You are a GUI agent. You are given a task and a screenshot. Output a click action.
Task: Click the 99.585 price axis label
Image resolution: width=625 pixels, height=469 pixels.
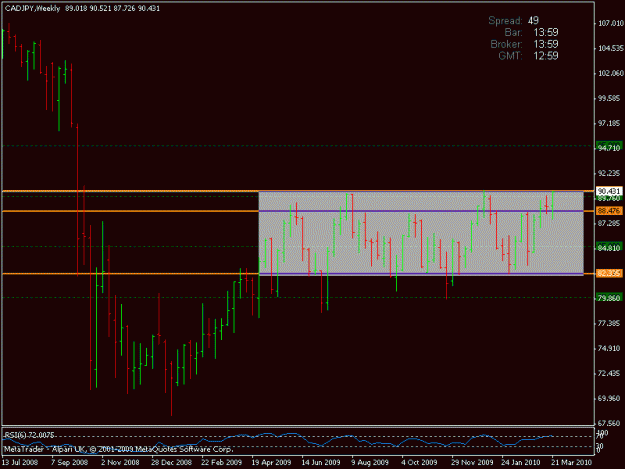click(610, 98)
